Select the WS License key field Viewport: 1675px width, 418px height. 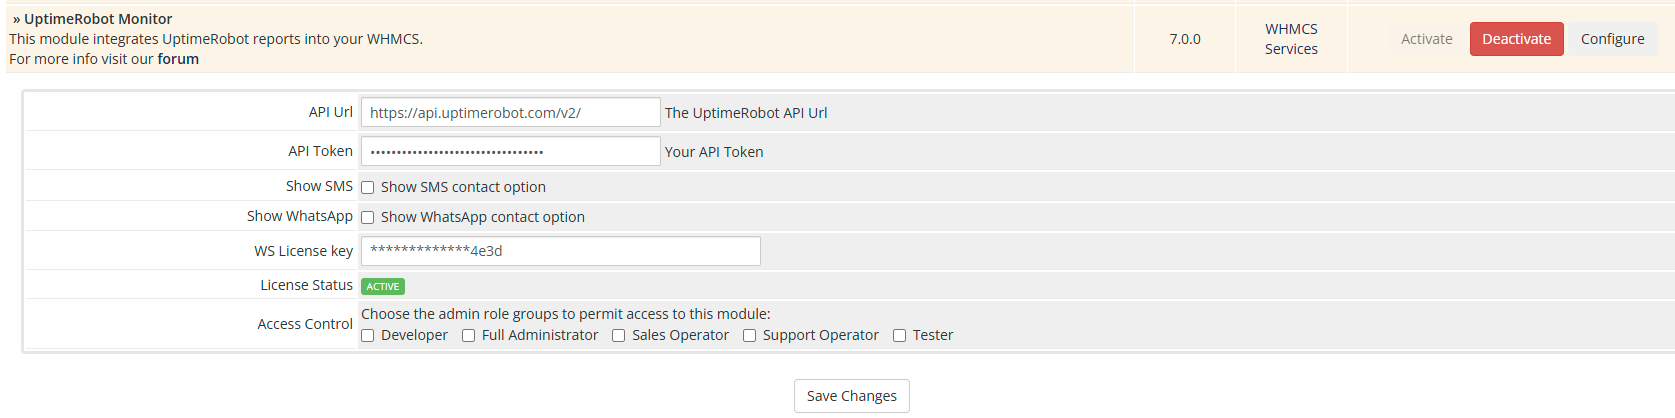(560, 251)
